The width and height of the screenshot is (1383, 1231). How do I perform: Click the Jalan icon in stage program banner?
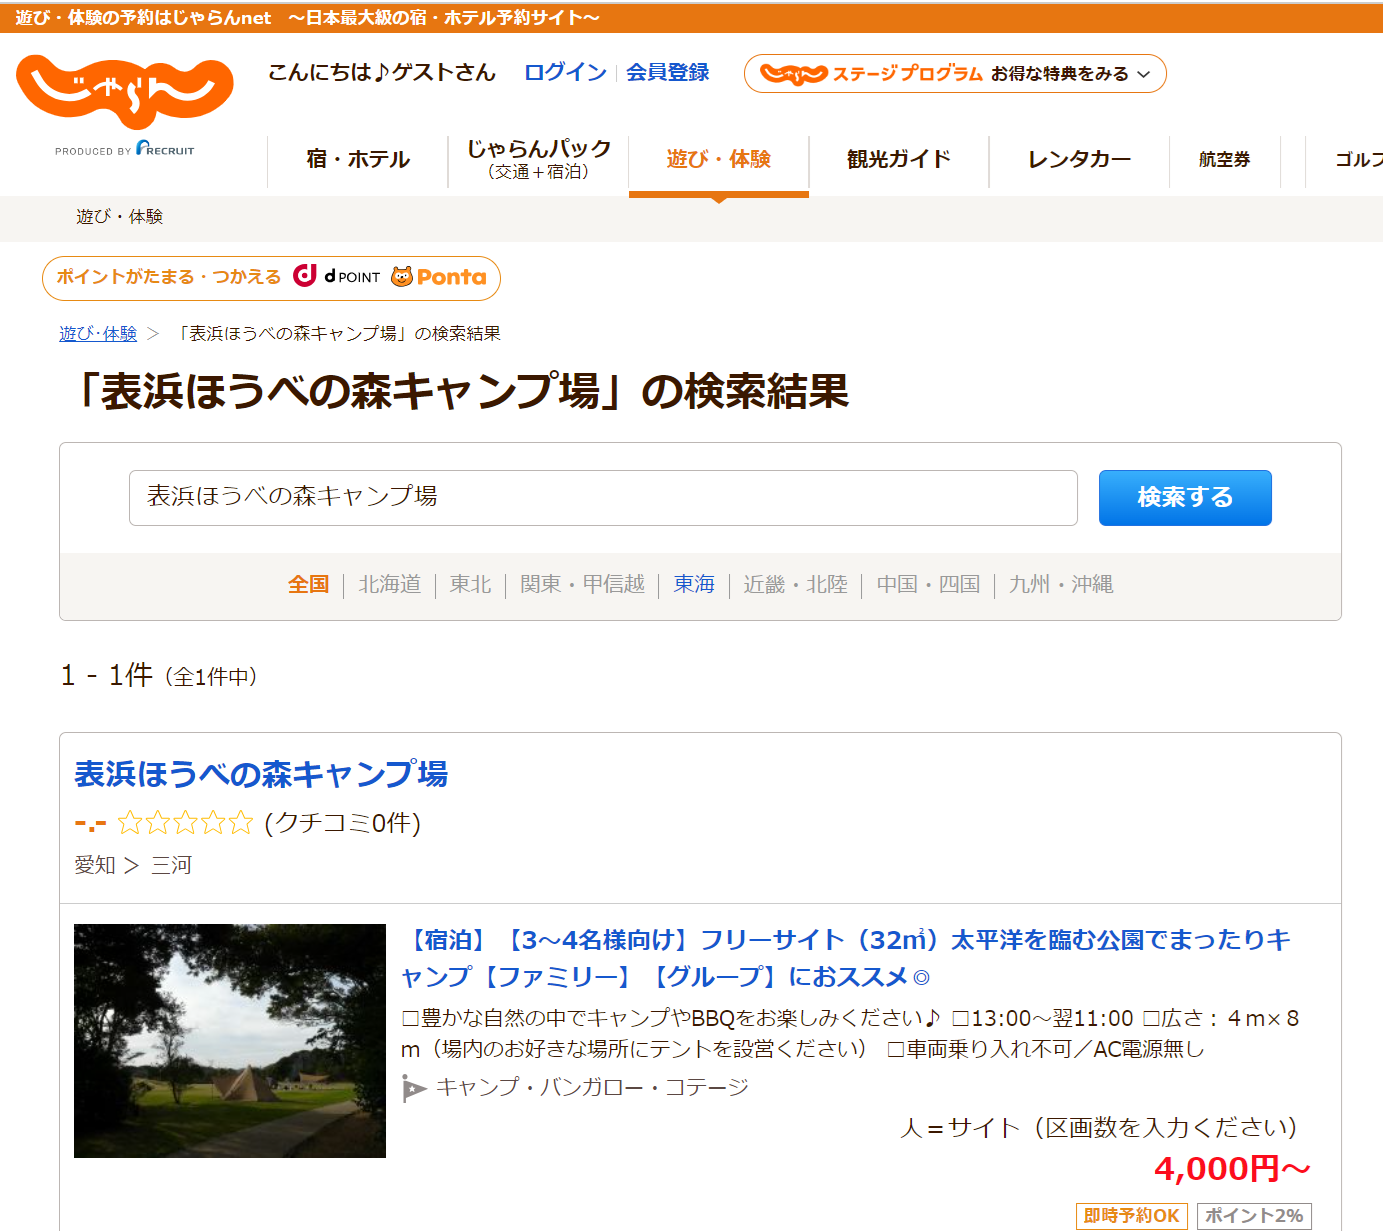tap(793, 74)
